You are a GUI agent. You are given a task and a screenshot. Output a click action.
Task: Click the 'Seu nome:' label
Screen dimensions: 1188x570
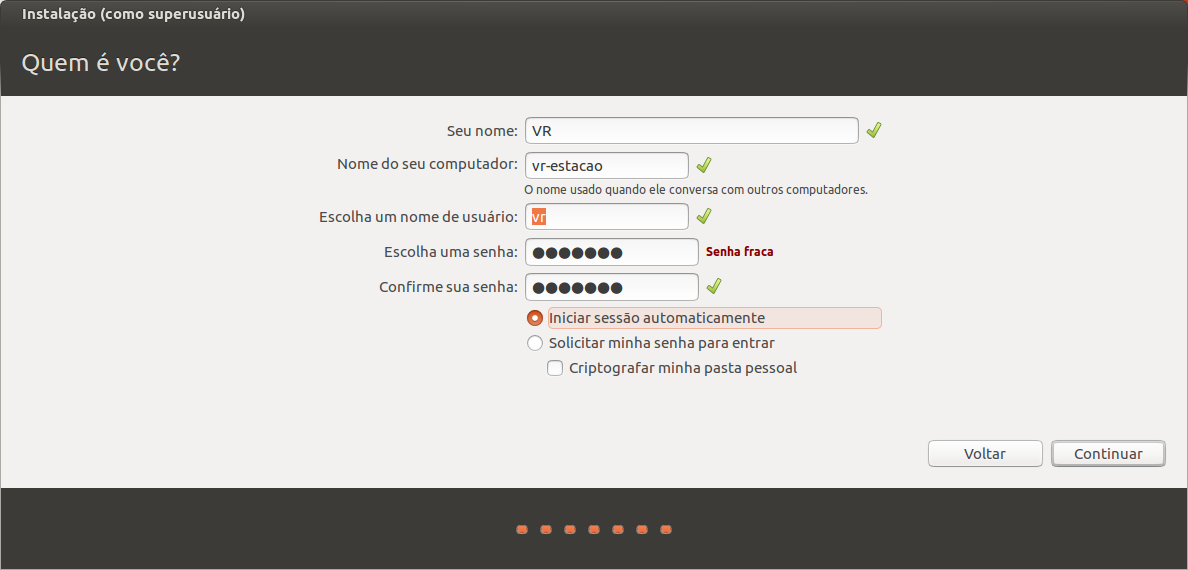[482, 131]
